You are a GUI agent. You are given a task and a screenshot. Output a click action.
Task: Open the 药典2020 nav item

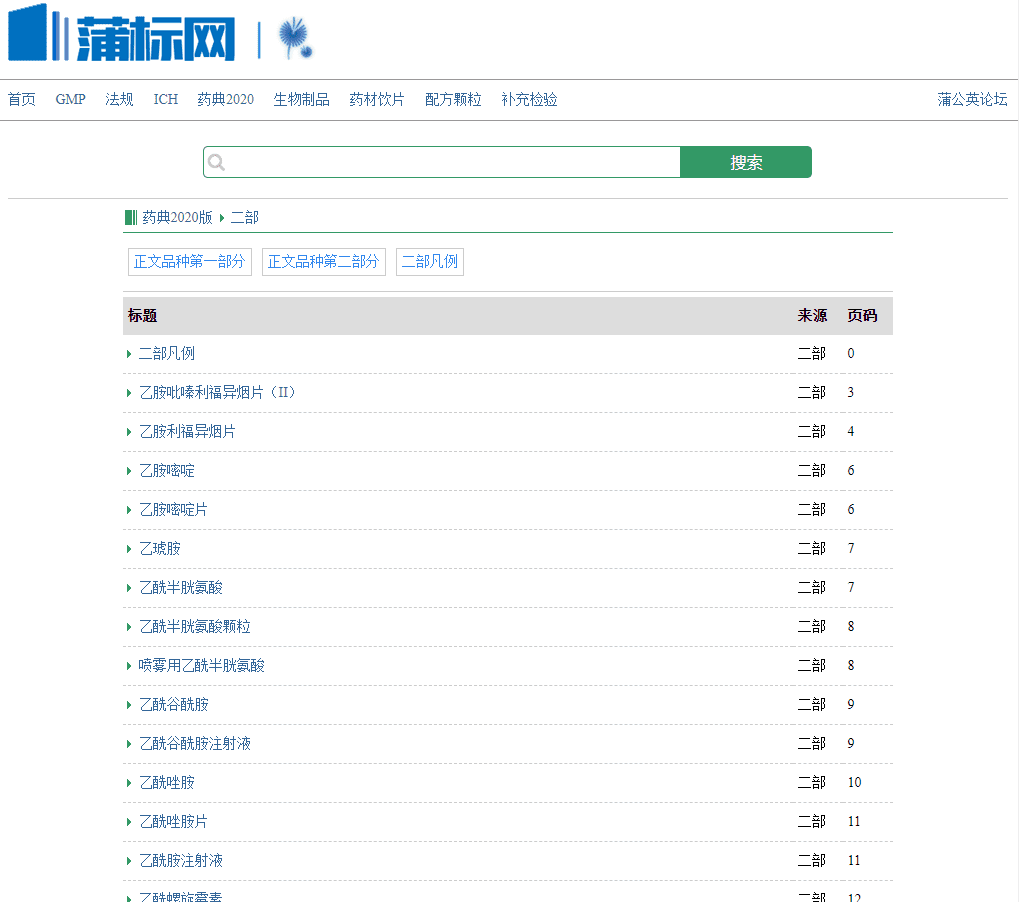tap(226, 99)
